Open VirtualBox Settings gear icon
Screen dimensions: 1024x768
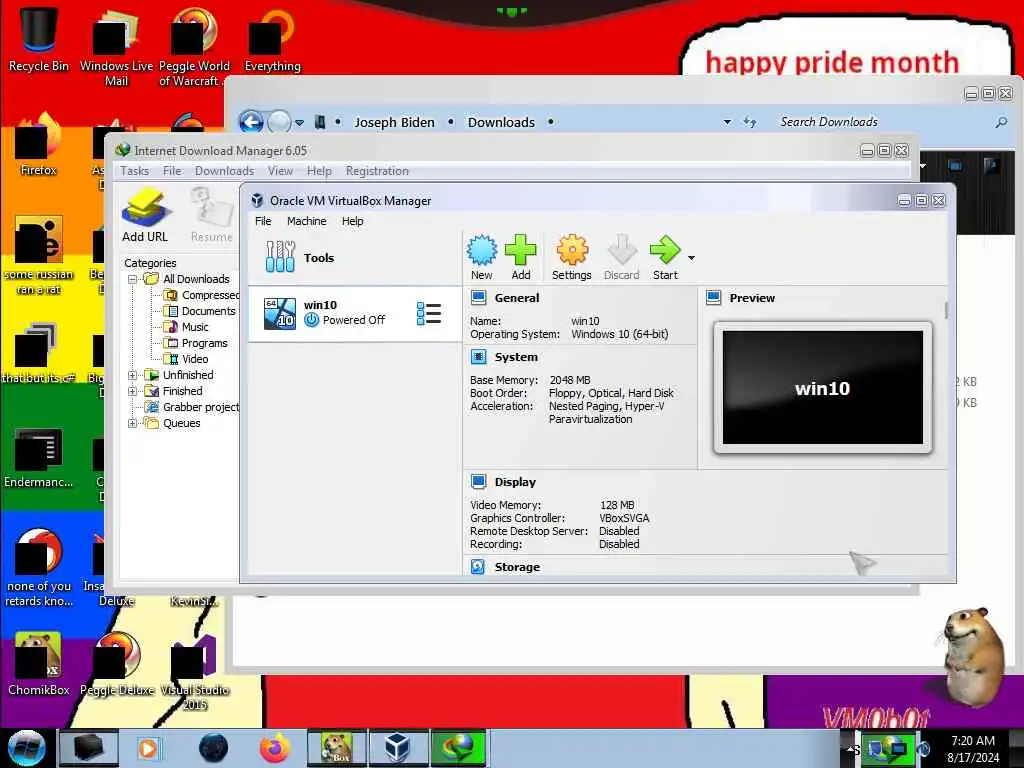point(571,257)
